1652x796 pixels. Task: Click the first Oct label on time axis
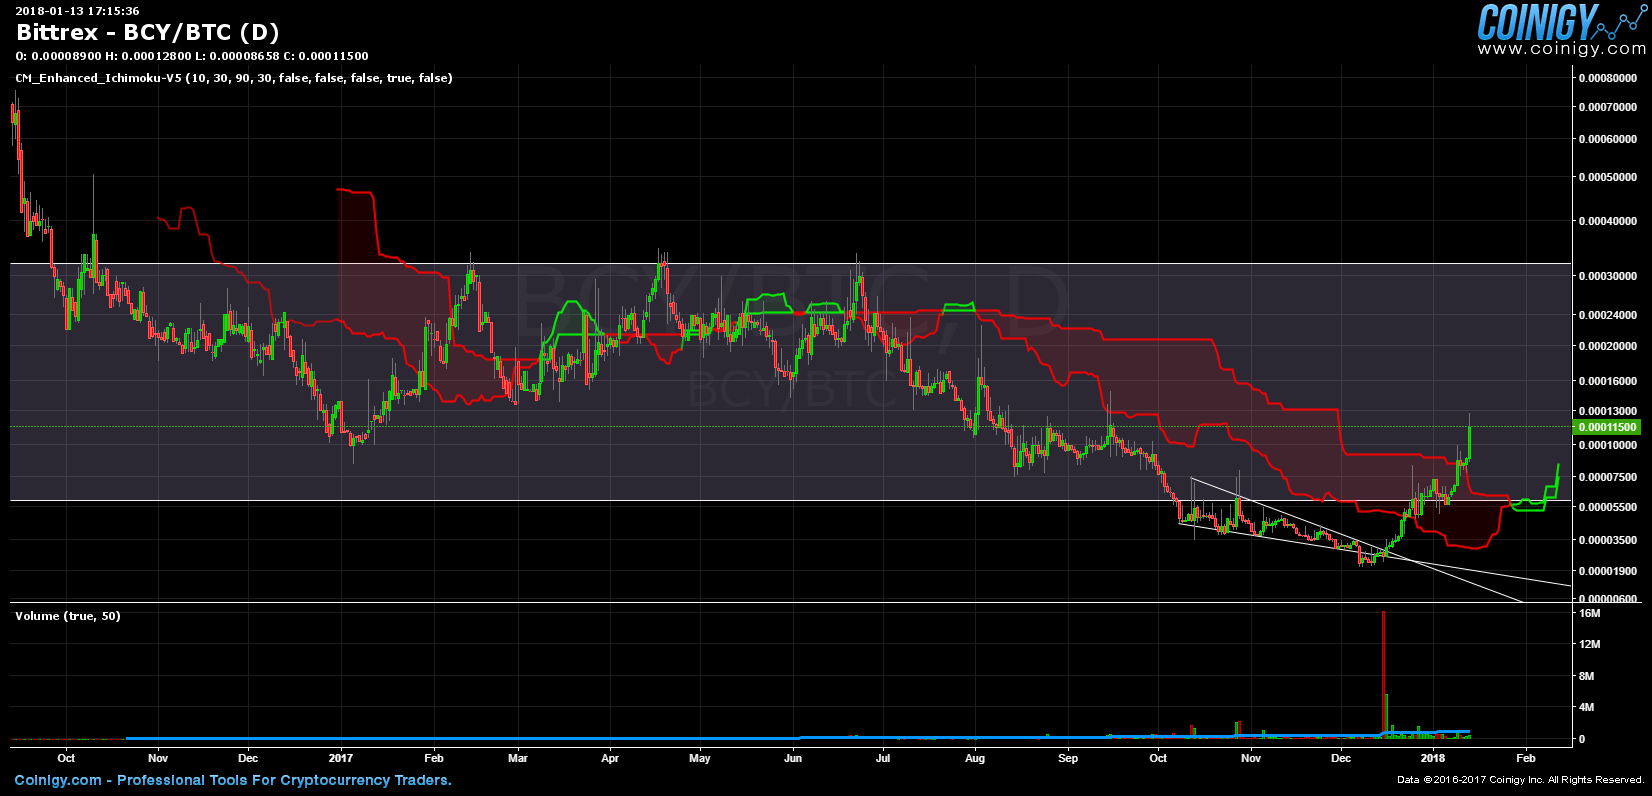(x=66, y=758)
